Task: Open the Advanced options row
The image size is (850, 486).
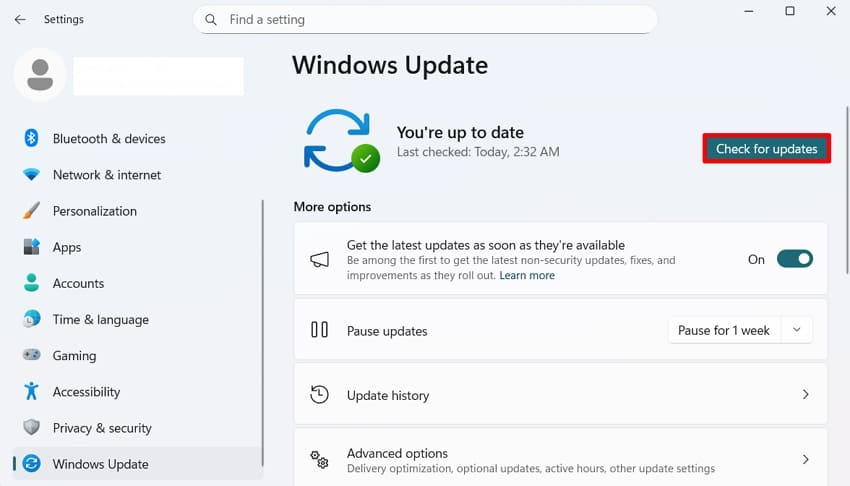Action: pos(561,458)
